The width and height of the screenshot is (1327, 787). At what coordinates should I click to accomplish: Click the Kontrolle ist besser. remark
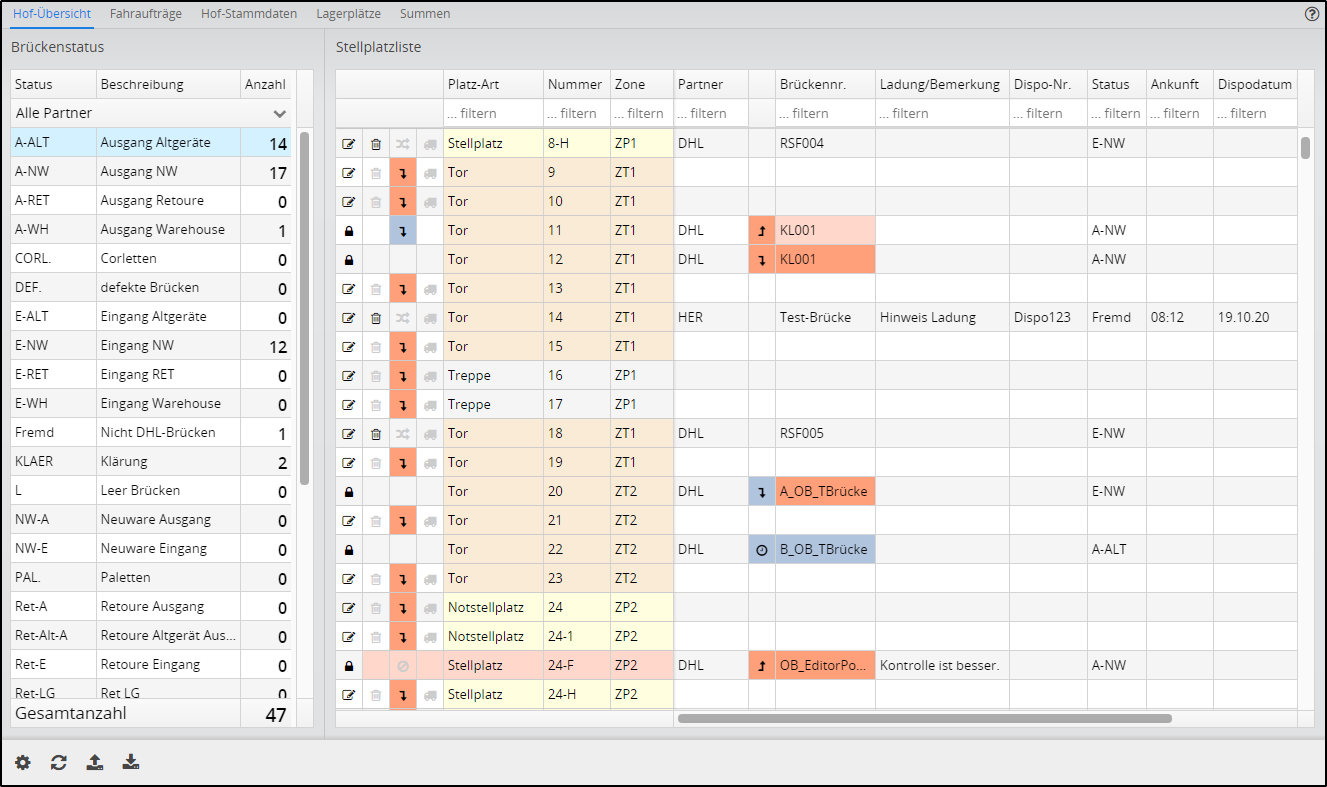(943, 666)
